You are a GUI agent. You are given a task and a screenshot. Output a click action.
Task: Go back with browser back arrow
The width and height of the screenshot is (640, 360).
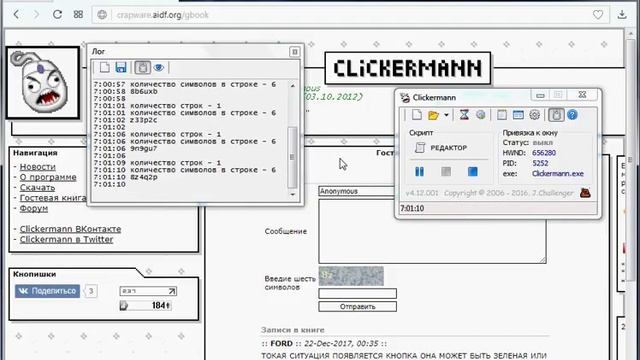[x=16, y=15]
